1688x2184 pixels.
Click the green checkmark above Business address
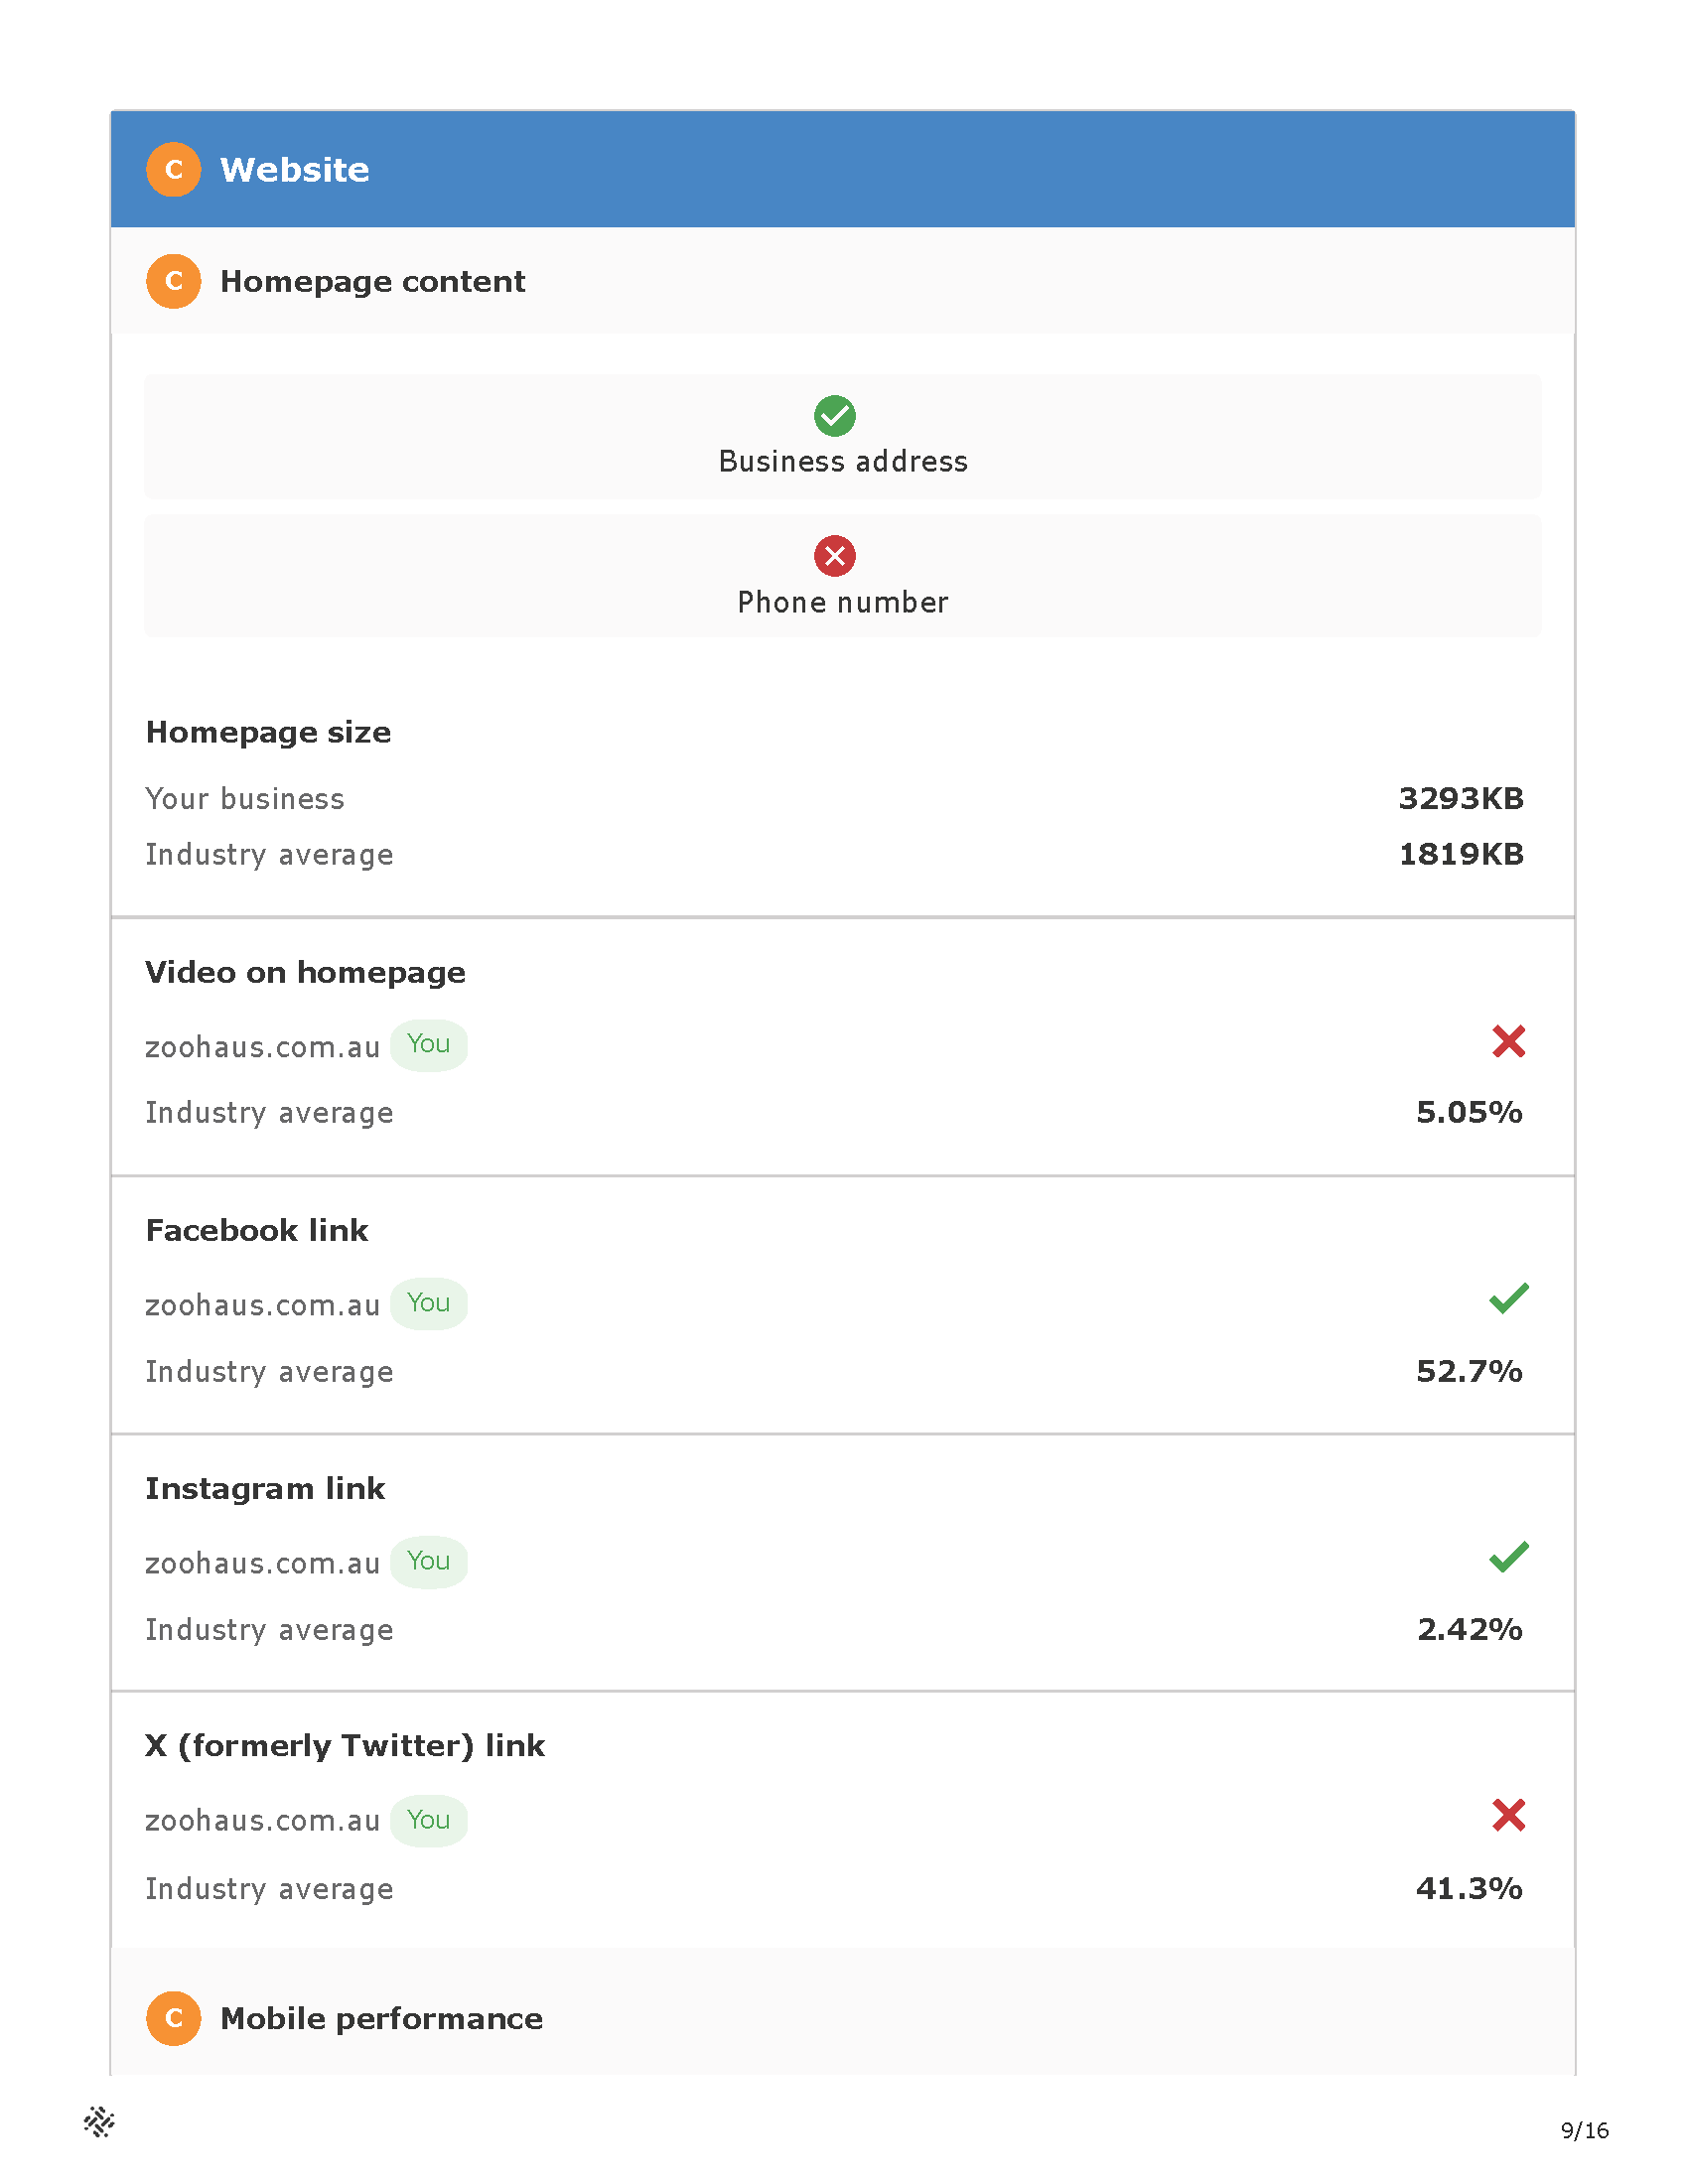click(x=834, y=416)
